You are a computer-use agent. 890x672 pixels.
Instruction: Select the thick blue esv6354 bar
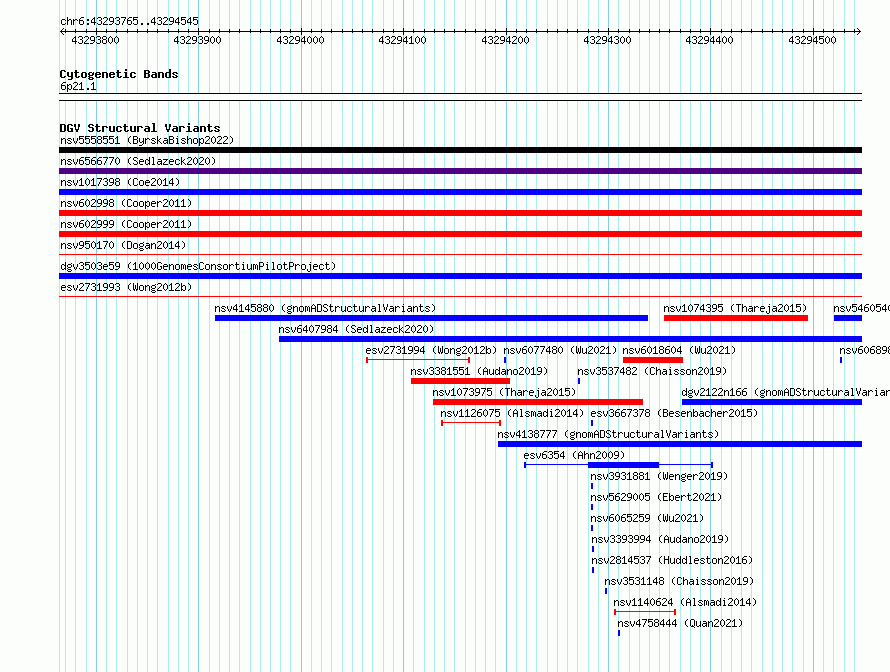623,465
